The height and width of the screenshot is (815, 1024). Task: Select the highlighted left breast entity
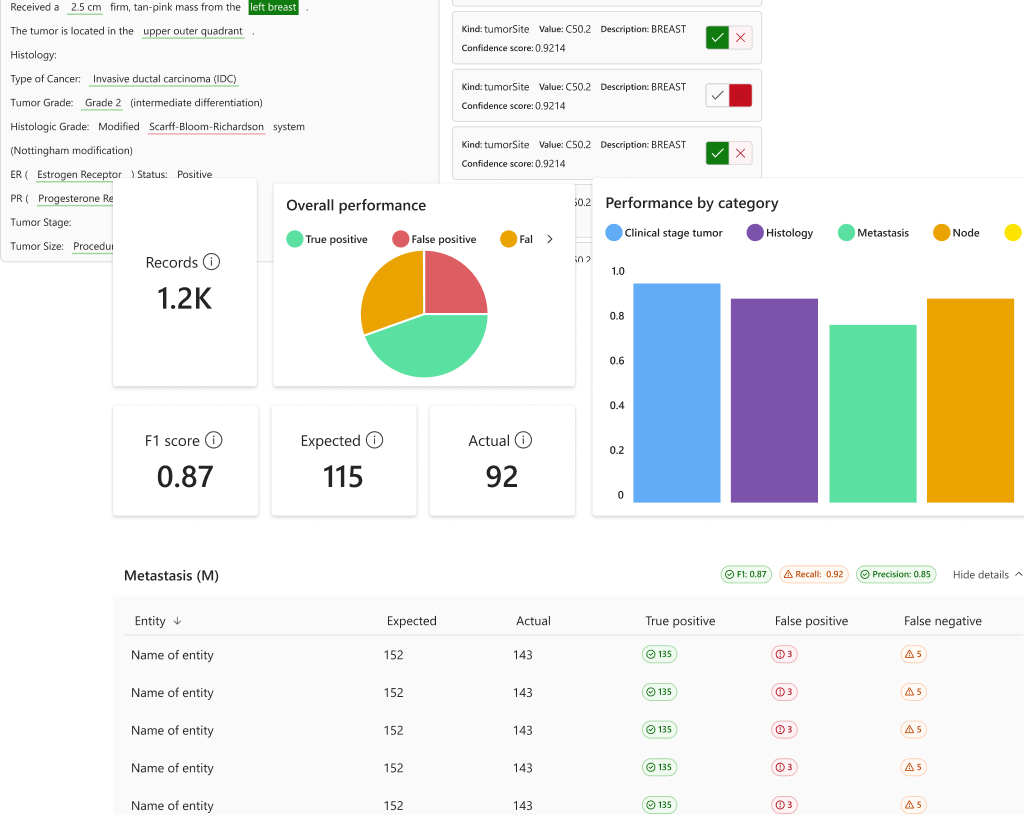tap(274, 7)
